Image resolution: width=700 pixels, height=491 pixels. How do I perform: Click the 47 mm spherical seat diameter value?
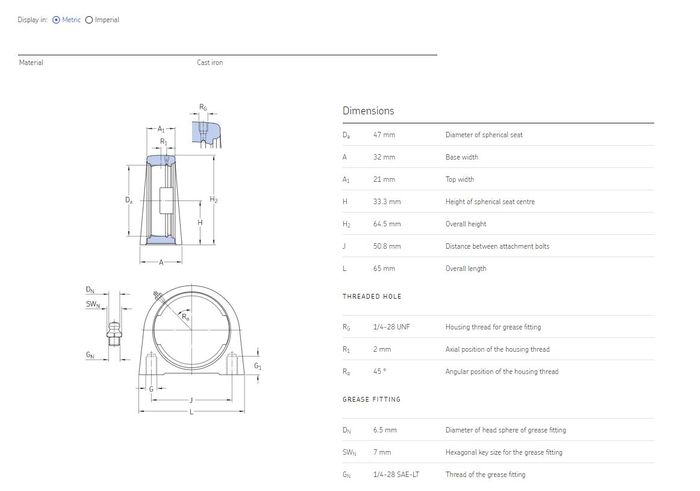(x=385, y=134)
